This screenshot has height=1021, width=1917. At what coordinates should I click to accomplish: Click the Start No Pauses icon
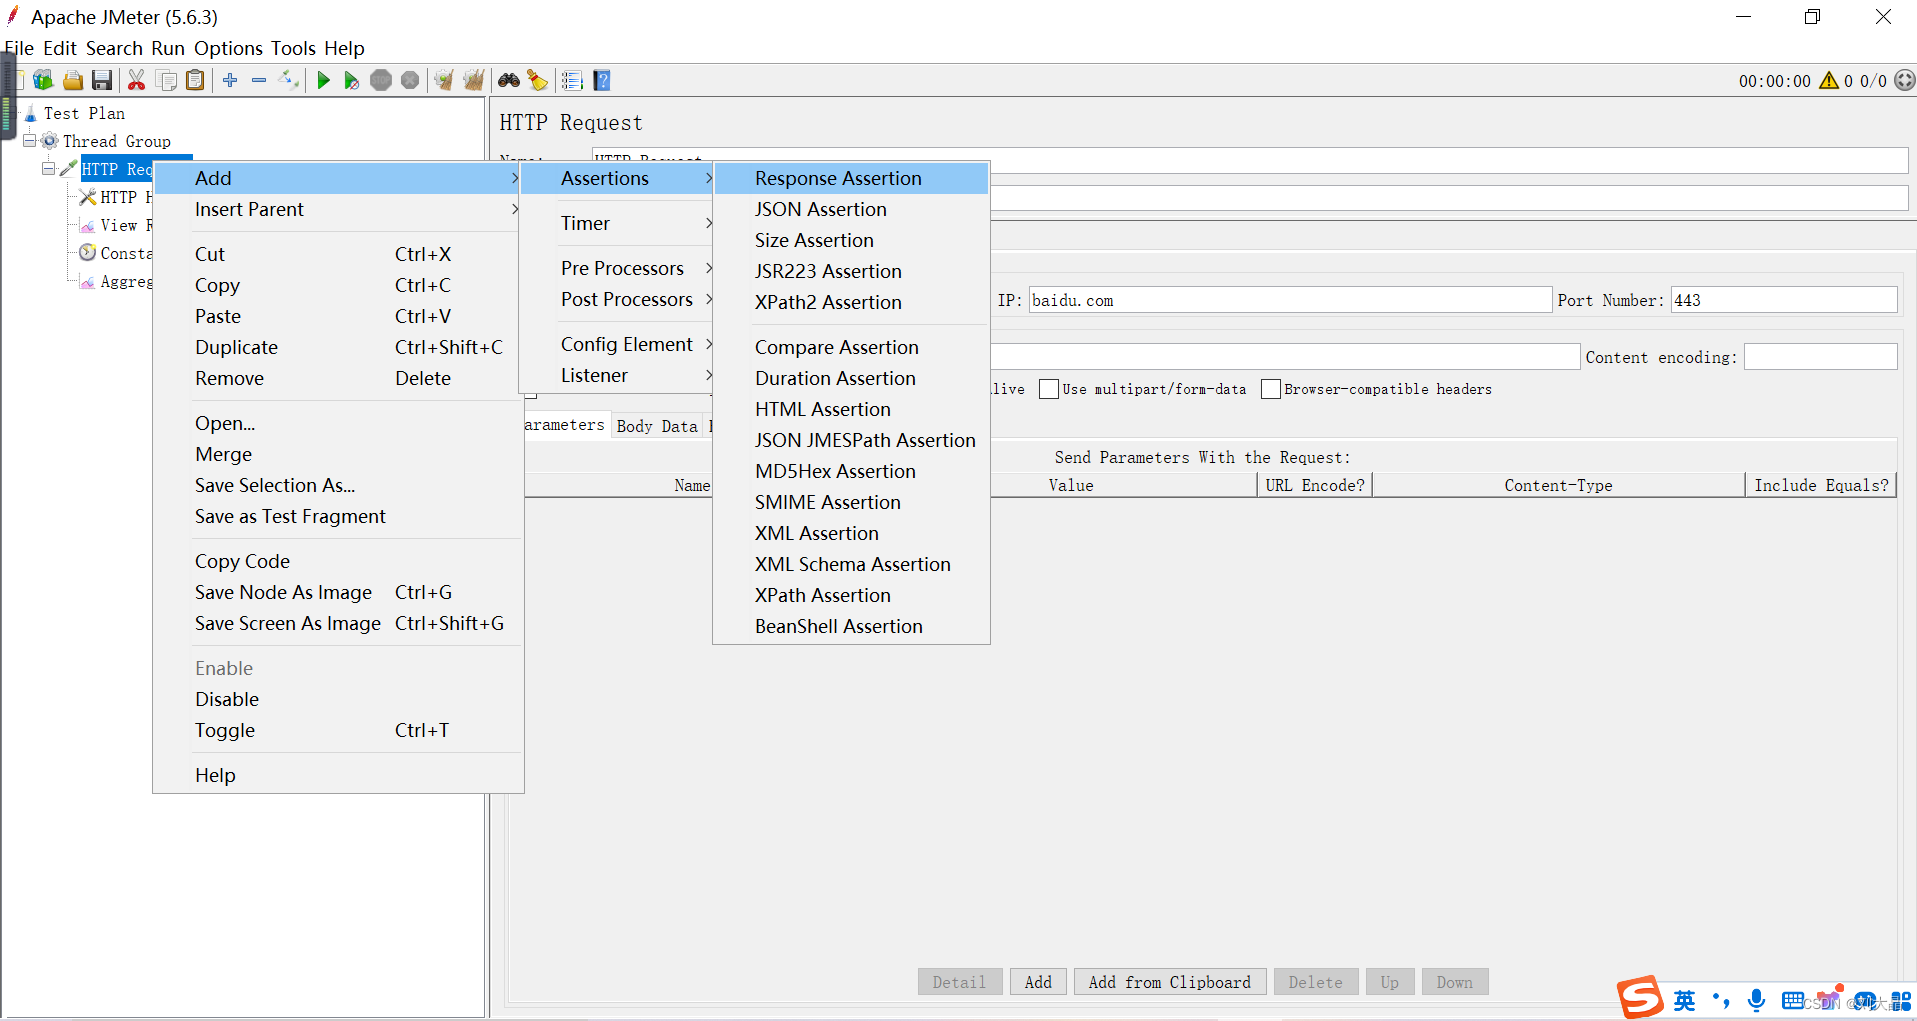coord(351,81)
